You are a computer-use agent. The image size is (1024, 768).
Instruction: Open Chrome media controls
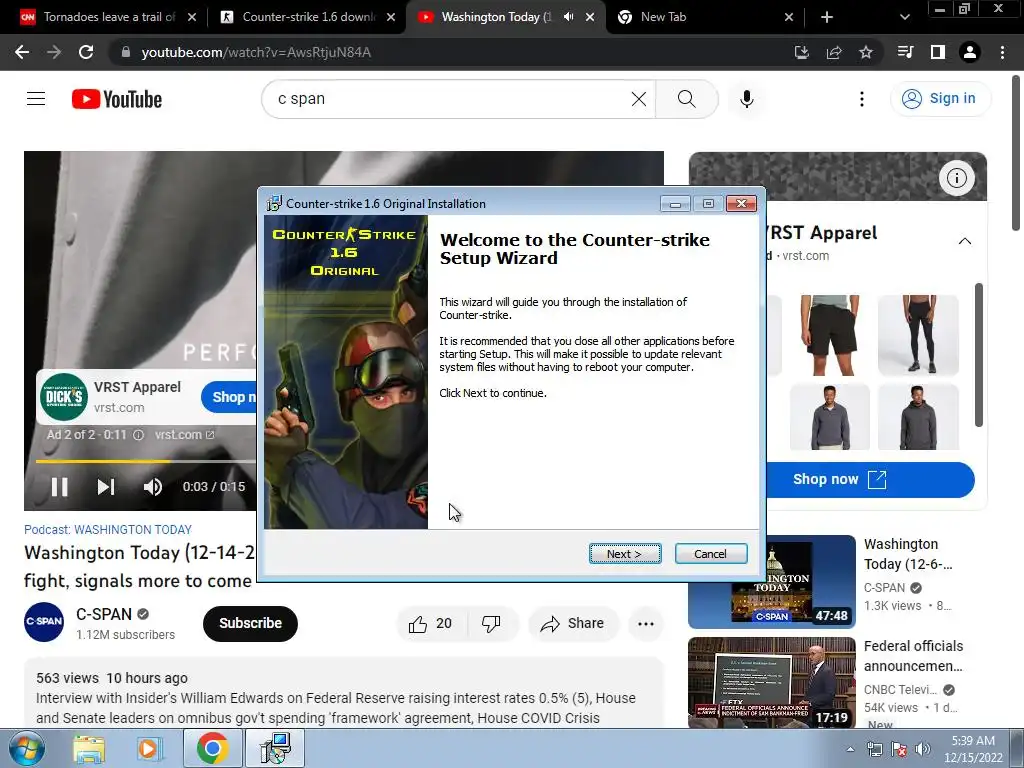(905, 52)
